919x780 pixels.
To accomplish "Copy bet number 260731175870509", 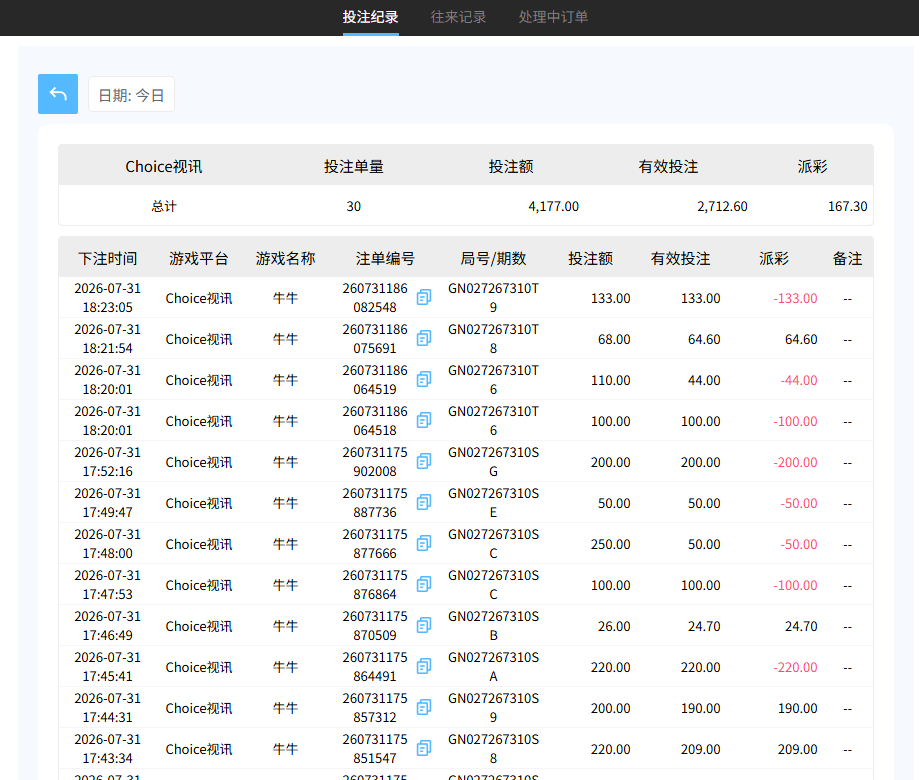I will 424,626.
